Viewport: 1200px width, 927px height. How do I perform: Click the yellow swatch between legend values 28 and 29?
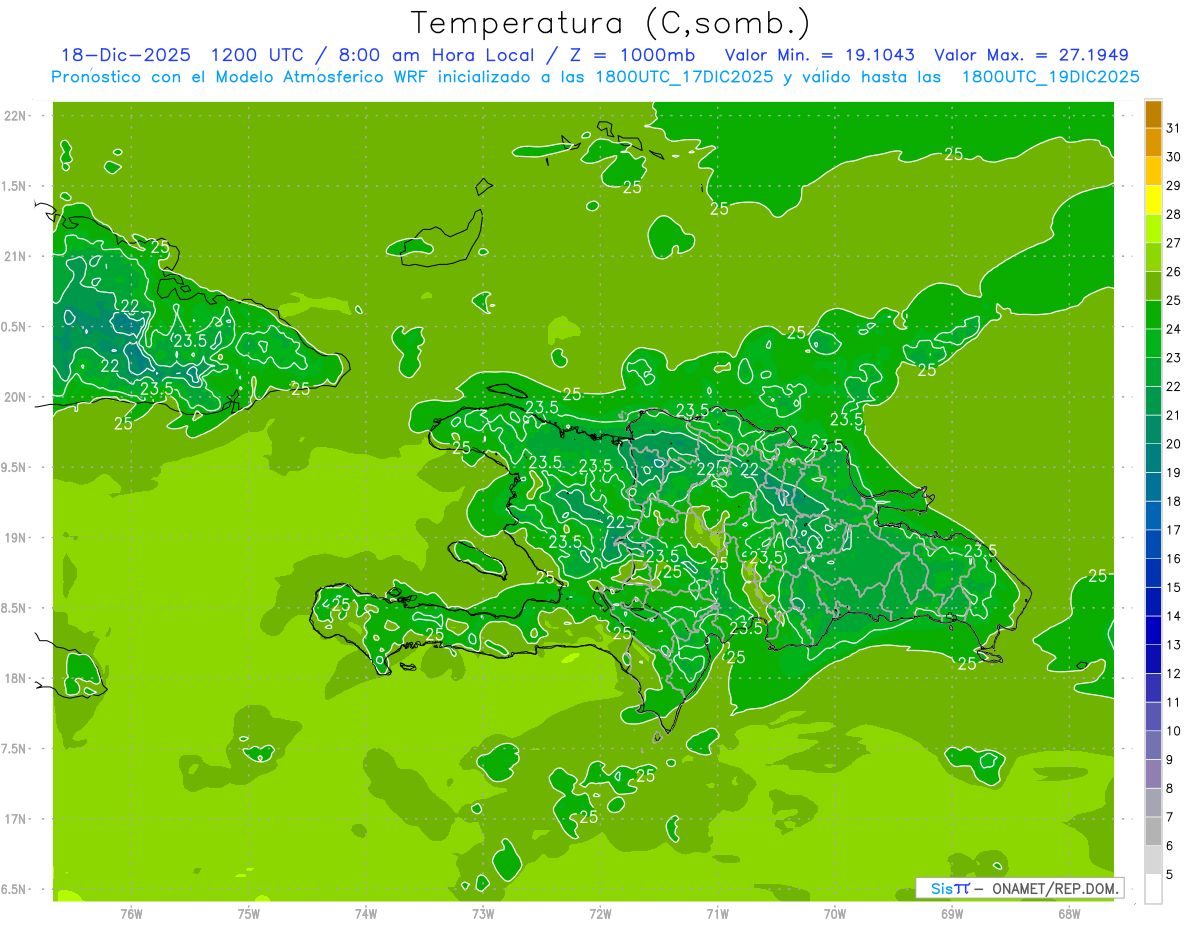pos(1153,200)
